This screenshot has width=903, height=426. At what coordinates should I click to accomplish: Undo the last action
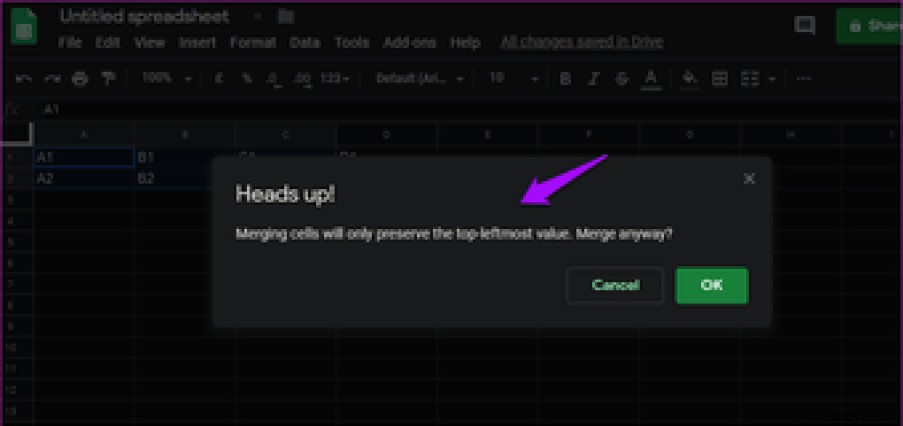coord(24,79)
